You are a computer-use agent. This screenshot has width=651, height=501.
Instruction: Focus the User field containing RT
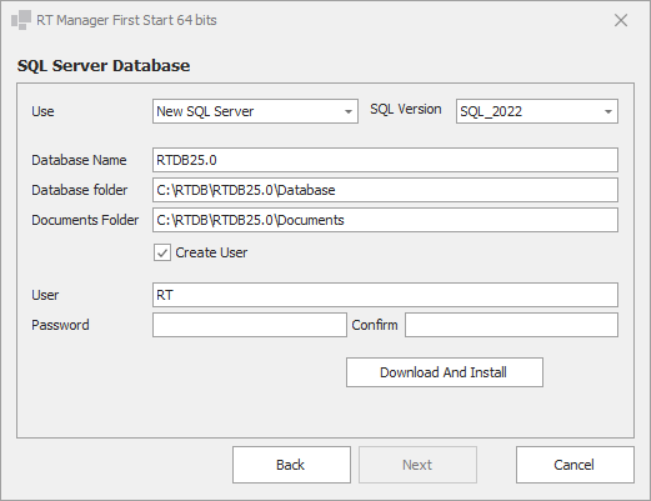[x=385, y=295]
